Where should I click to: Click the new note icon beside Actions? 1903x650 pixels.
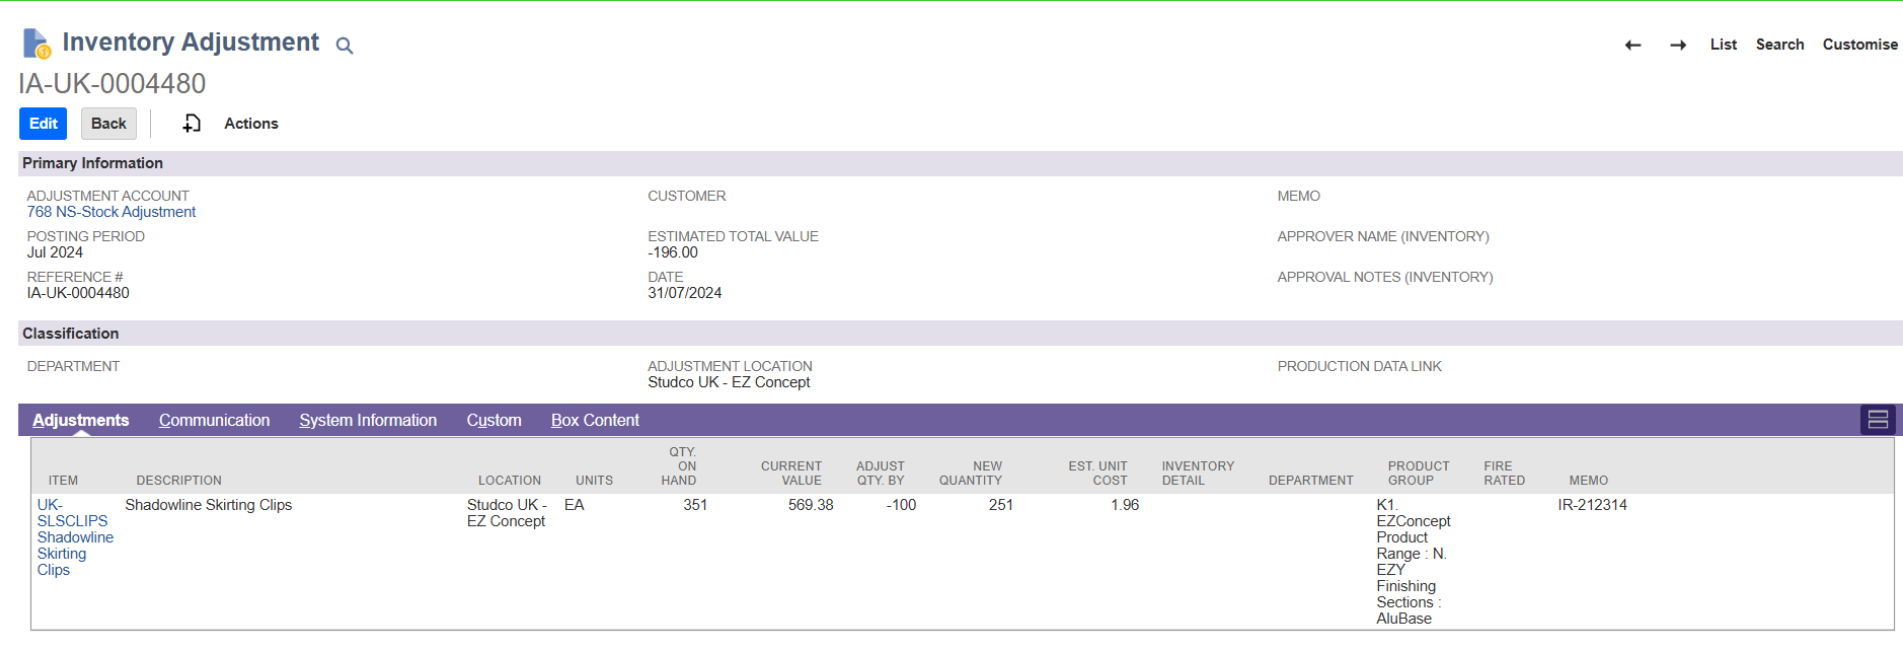tap(191, 123)
